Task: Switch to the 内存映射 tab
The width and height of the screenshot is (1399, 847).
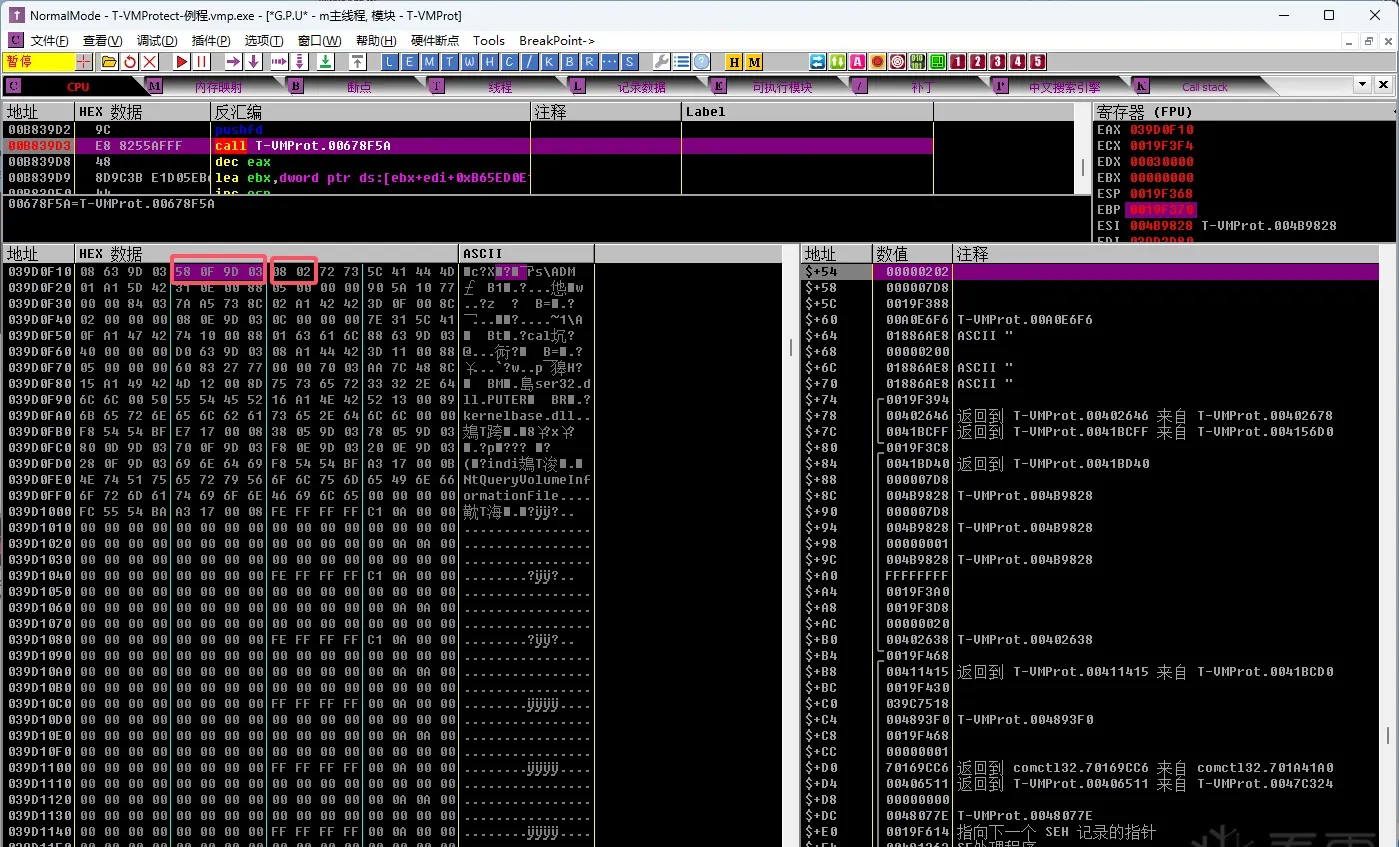Action: [217, 87]
